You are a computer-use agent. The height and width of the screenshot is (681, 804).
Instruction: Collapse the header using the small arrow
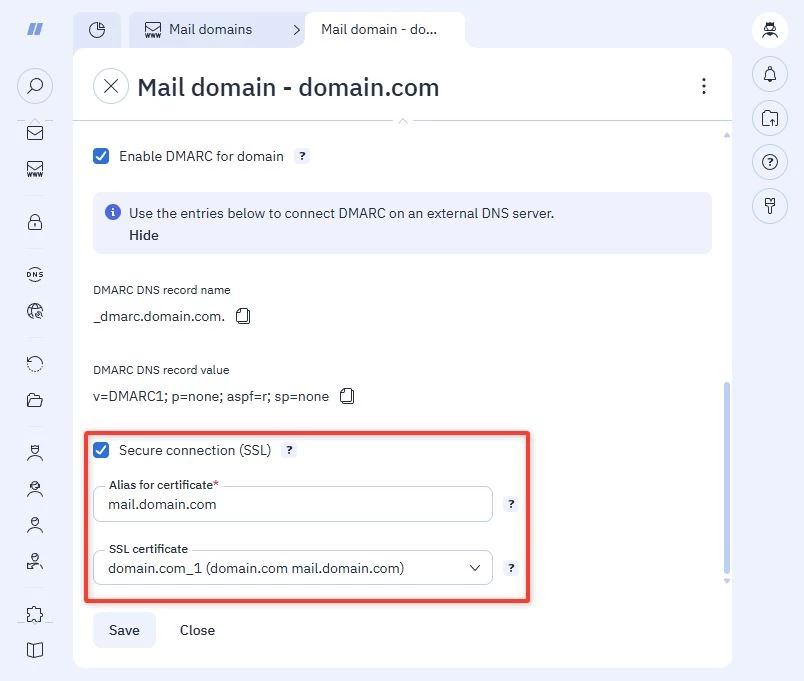coord(403,121)
